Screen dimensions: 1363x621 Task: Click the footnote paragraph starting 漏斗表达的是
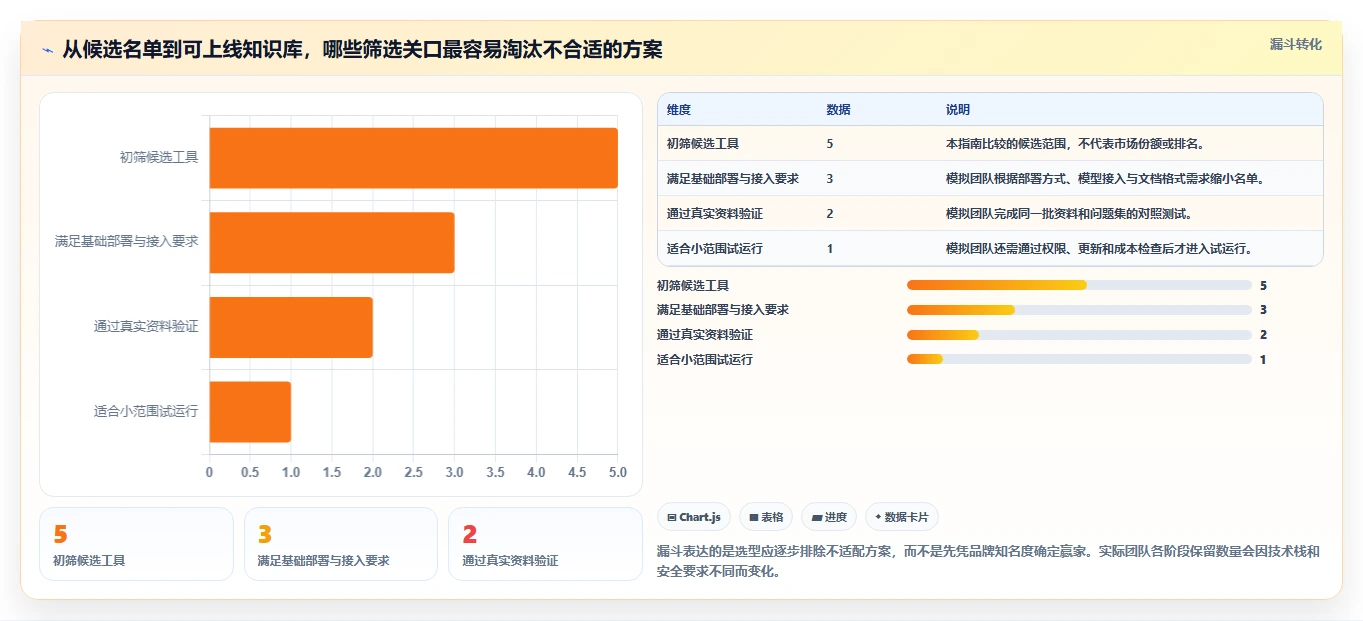[x=988, y=562]
